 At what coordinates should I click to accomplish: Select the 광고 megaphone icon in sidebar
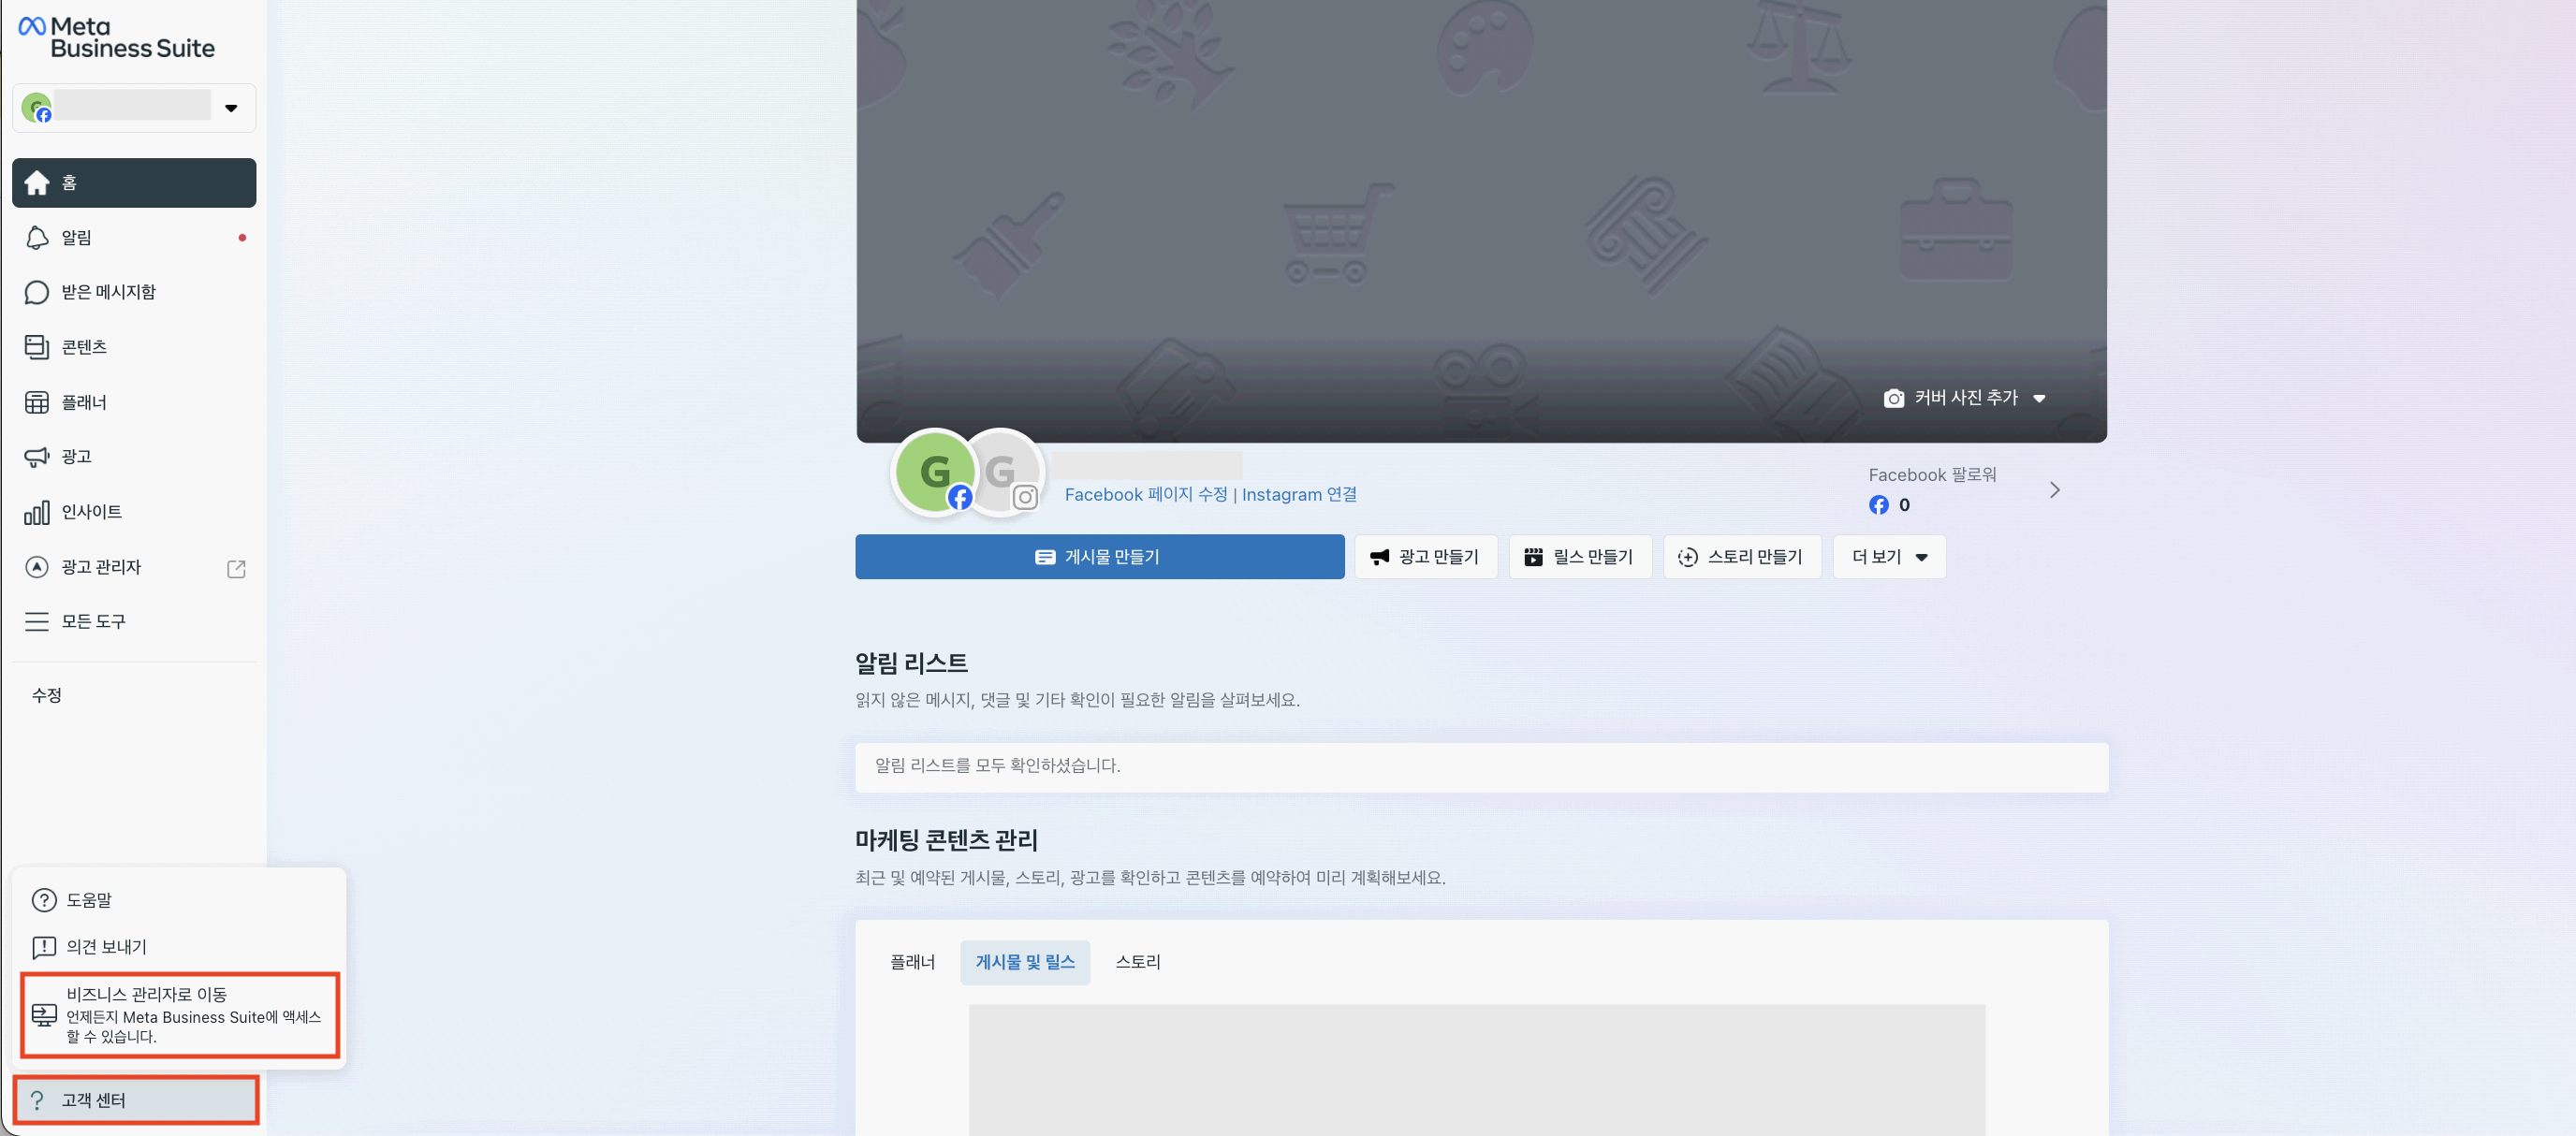point(37,456)
